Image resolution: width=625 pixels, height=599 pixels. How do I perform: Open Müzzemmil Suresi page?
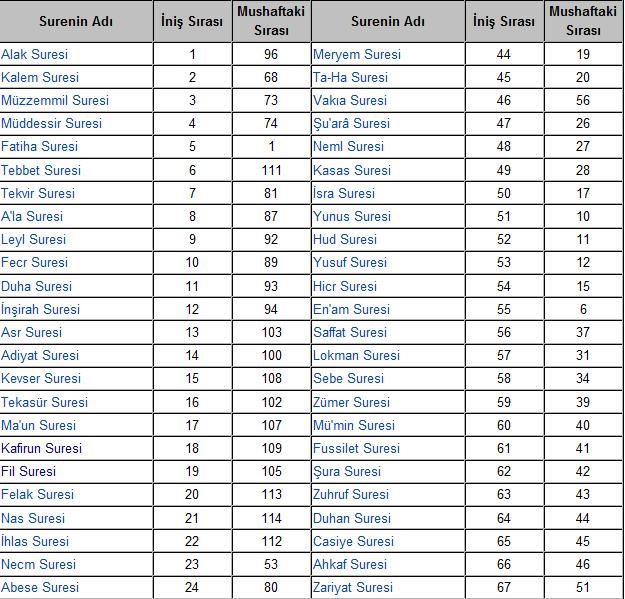[55, 100]
